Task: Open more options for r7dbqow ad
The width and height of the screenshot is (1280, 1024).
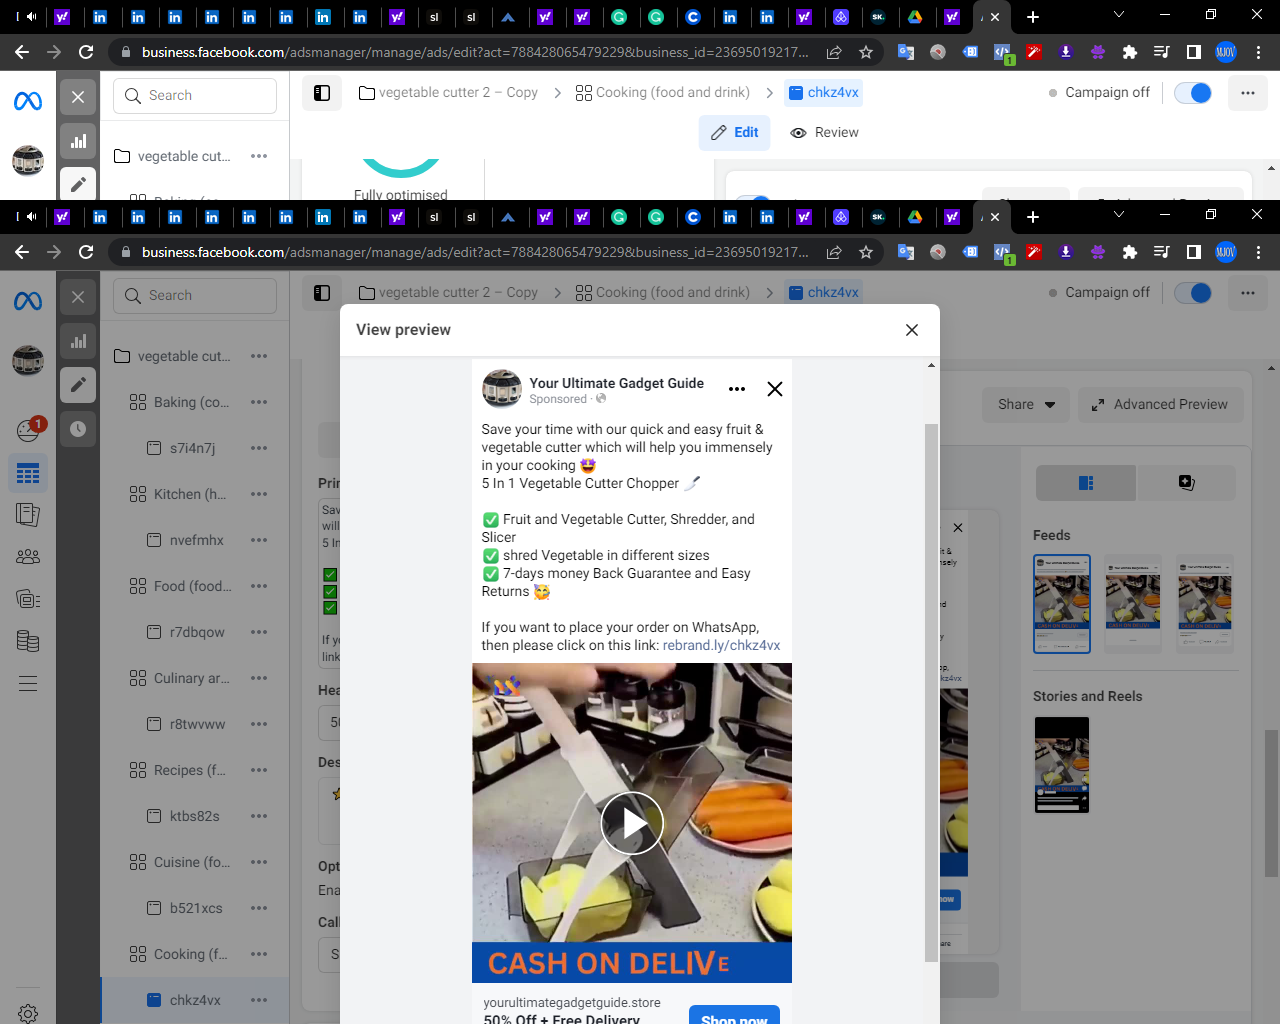Action: [259, 632]
